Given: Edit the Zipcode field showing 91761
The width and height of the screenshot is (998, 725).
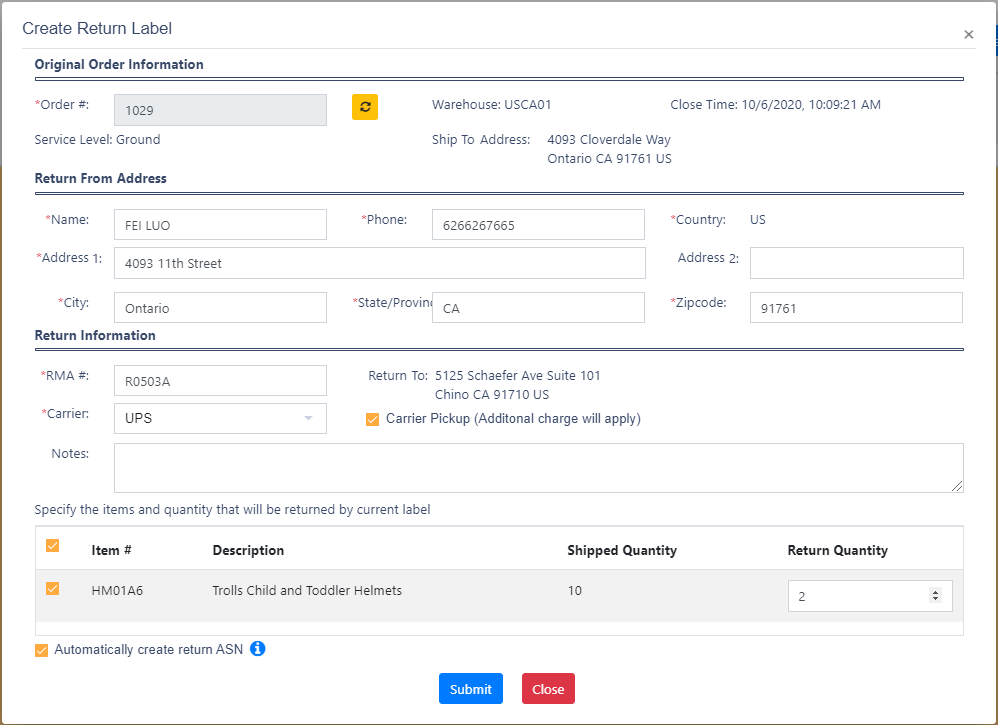Looking at the screenshot, I should [856, 307].
